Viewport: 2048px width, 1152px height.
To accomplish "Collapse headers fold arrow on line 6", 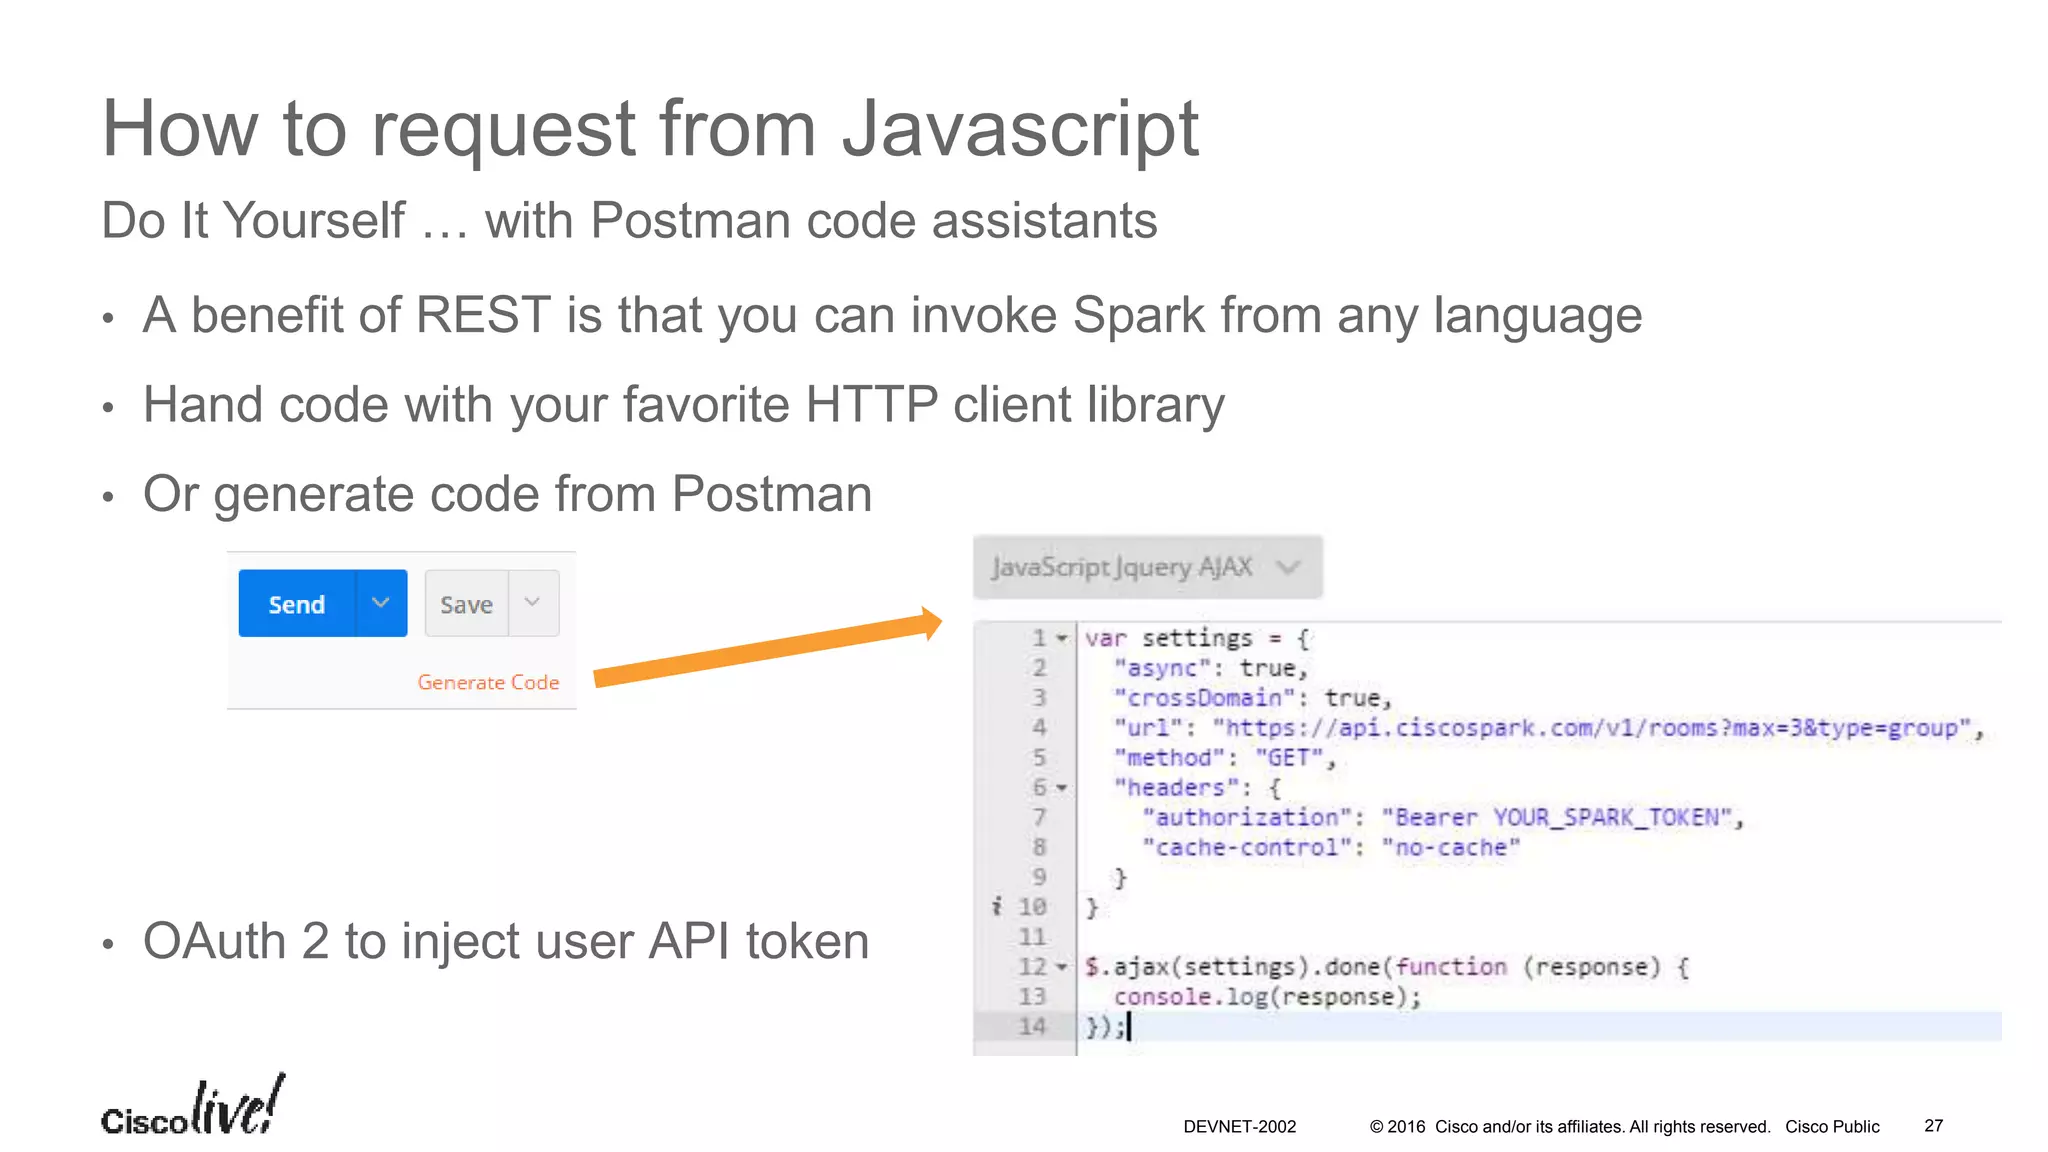I will click(x=1062, y=788).
